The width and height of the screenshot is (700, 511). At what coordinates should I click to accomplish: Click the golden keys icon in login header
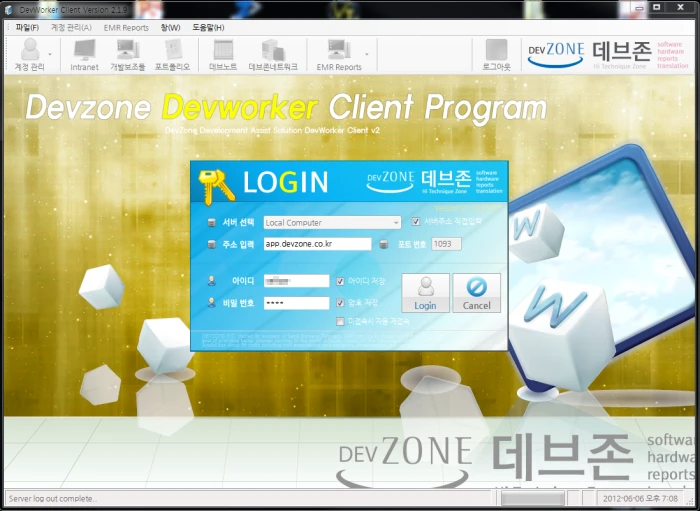pyautogui.click(x=216, y=187)
